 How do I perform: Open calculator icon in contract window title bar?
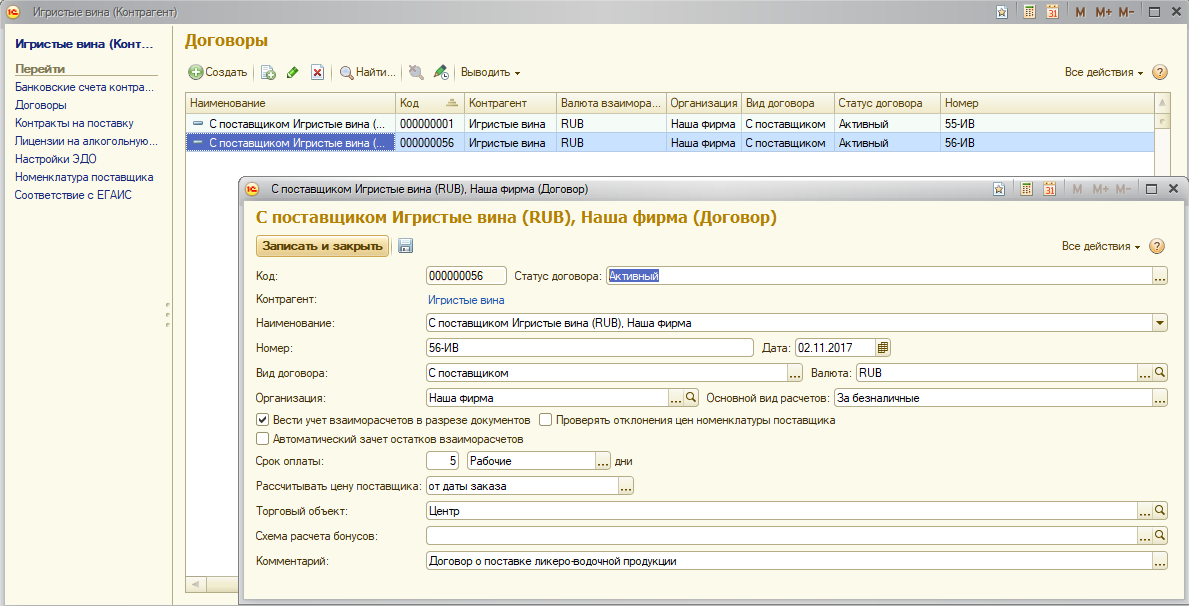click(1026, 189)
